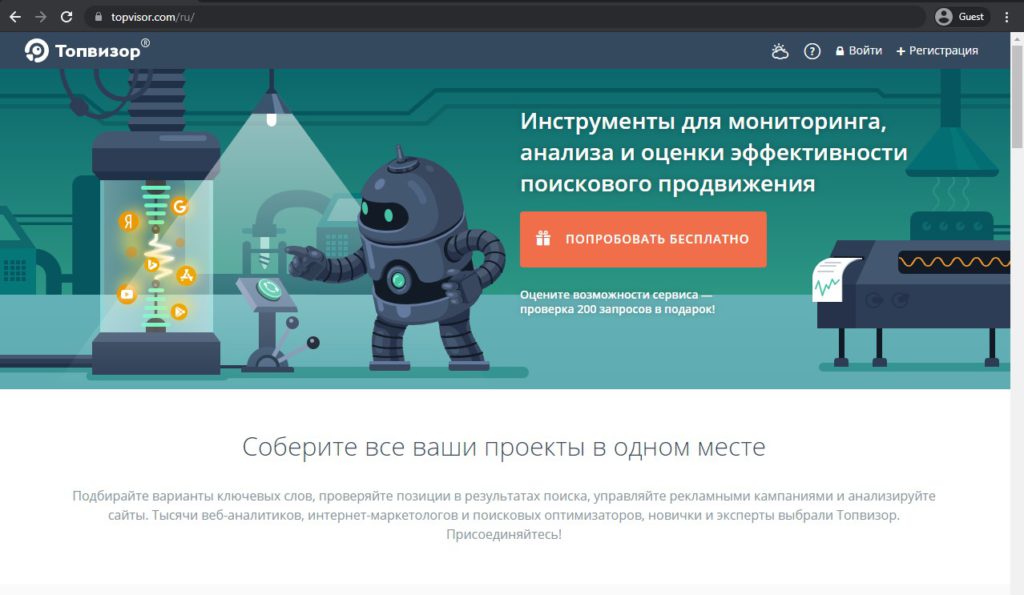
Task: Click the YouTube icon in glass tube
Action: click(127, 294)
